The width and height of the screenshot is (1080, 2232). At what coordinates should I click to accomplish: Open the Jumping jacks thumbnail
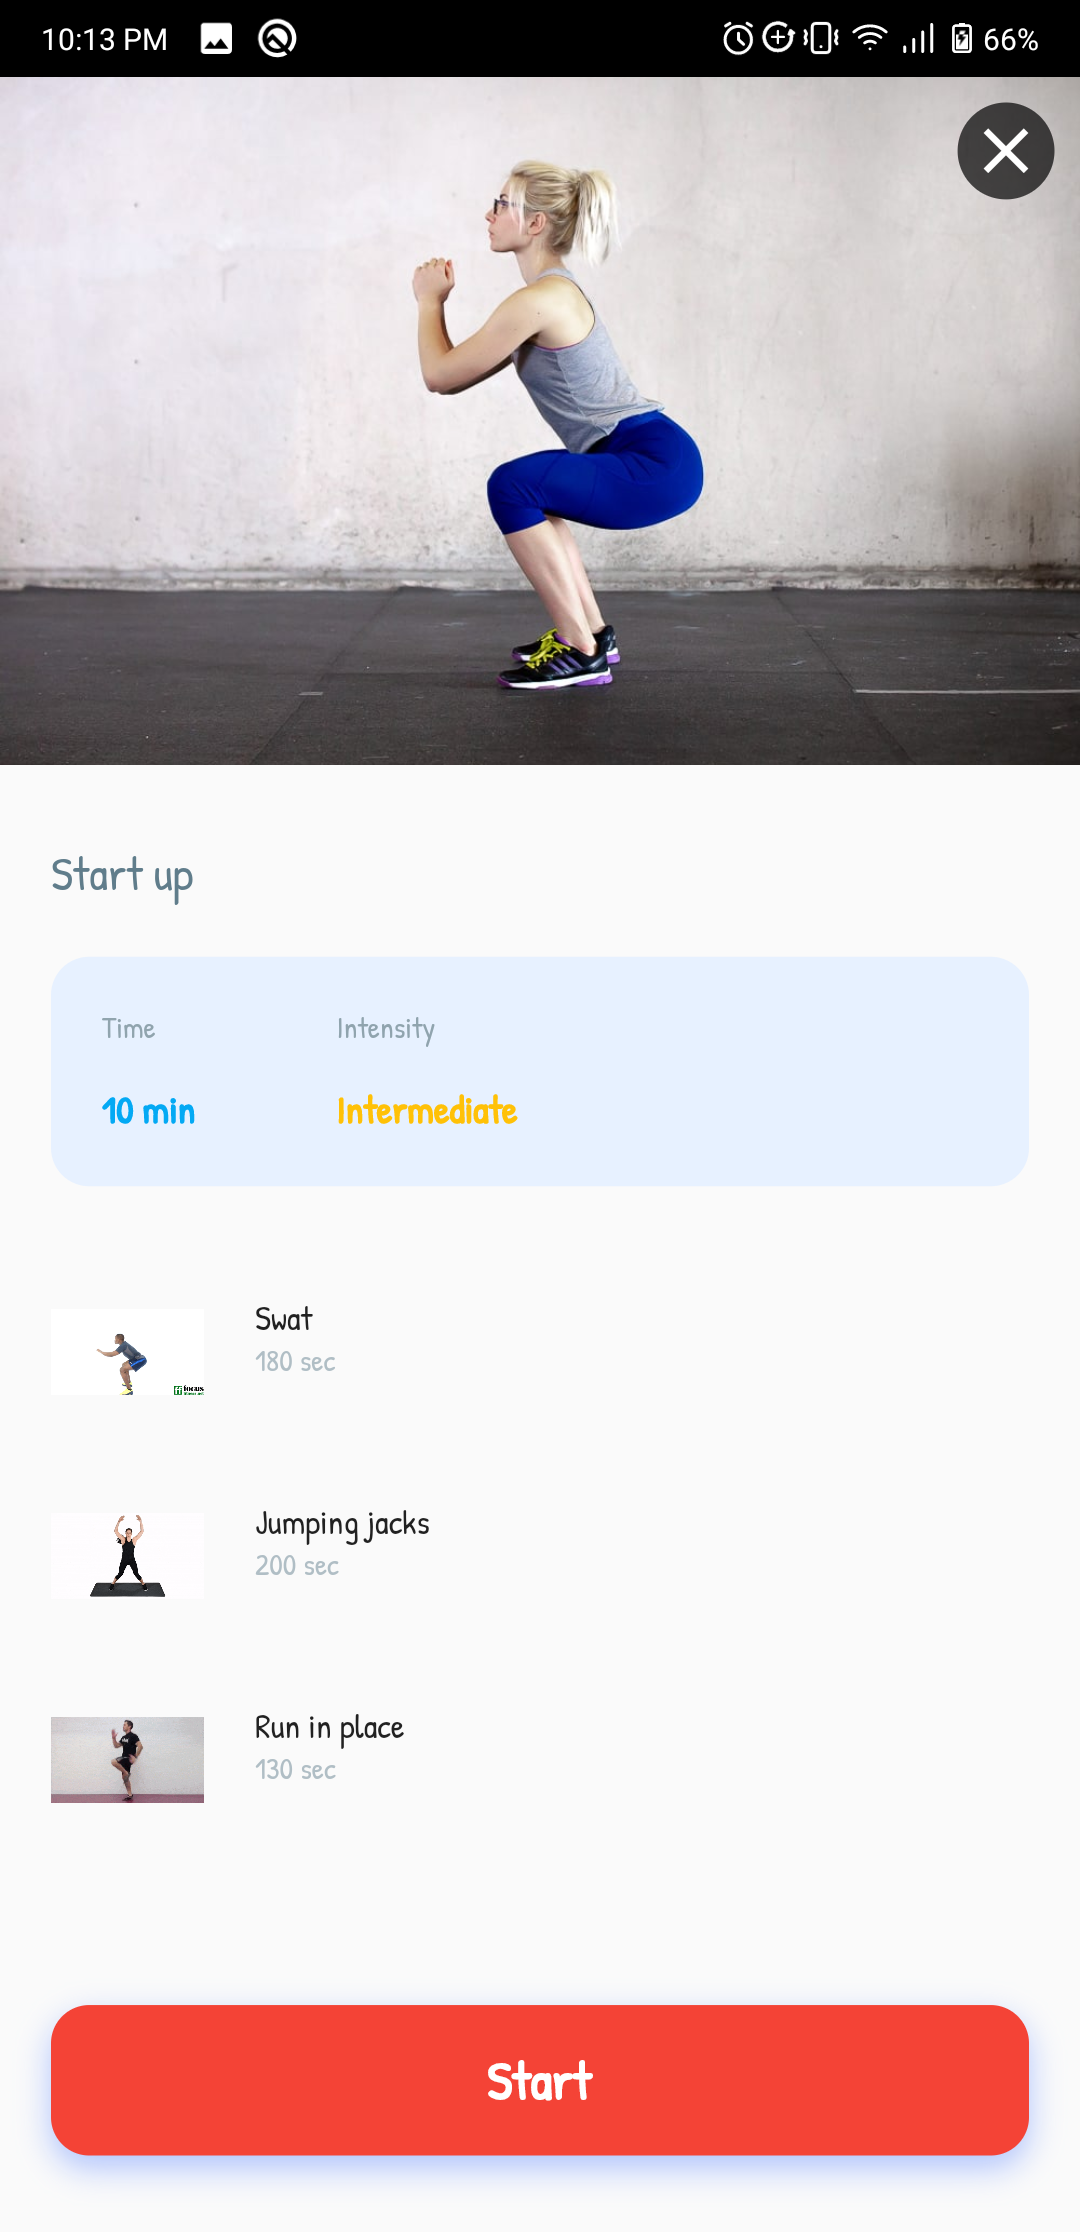(x=127, y=1556)
